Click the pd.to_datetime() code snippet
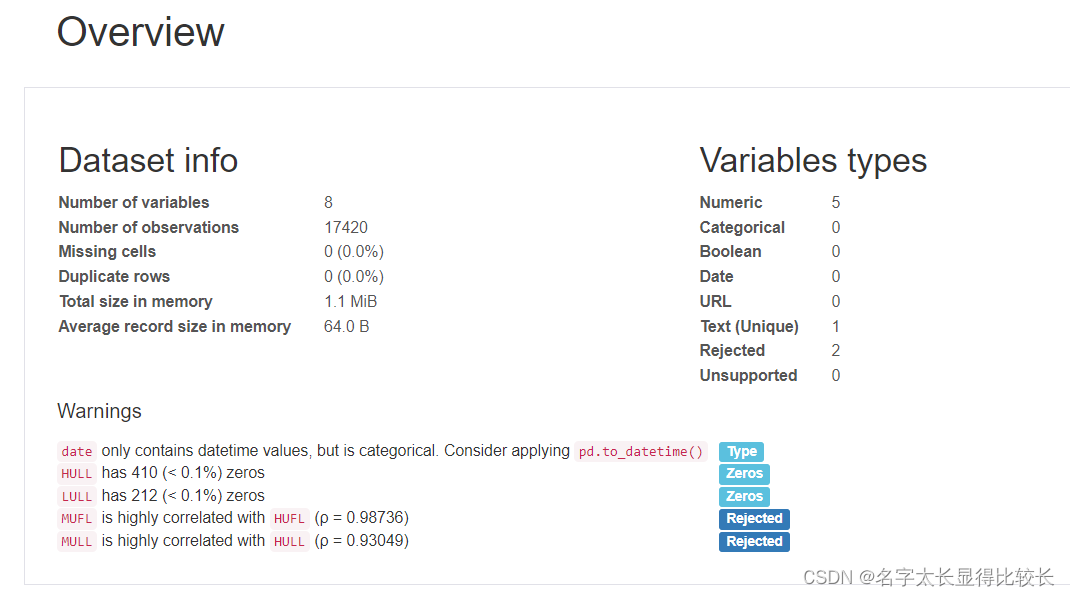1070x597 pixels. (x=641, y=452)
